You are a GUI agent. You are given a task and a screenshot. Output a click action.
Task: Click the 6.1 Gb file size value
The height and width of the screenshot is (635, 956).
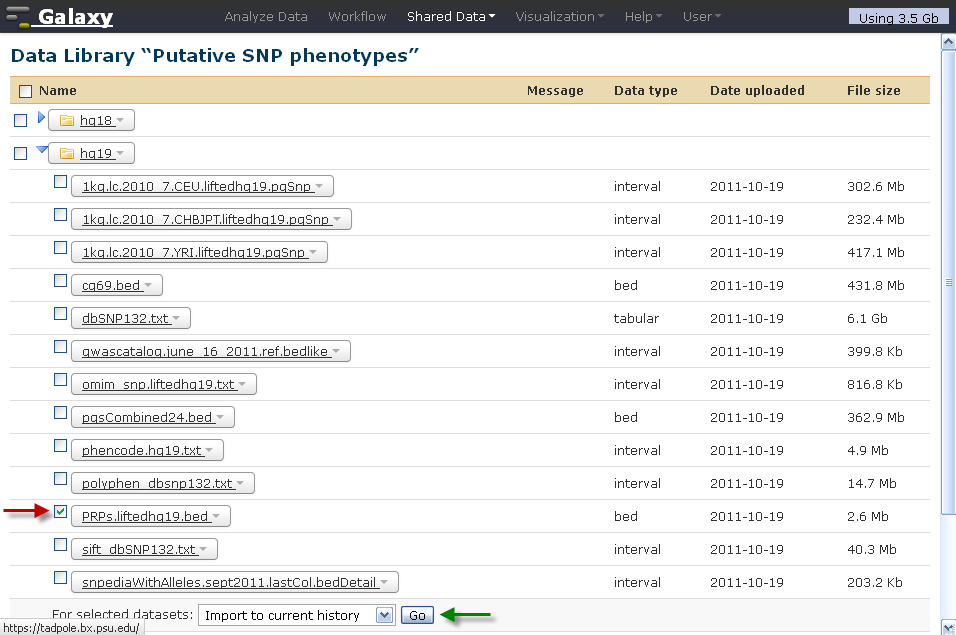(x=867, y=318)
